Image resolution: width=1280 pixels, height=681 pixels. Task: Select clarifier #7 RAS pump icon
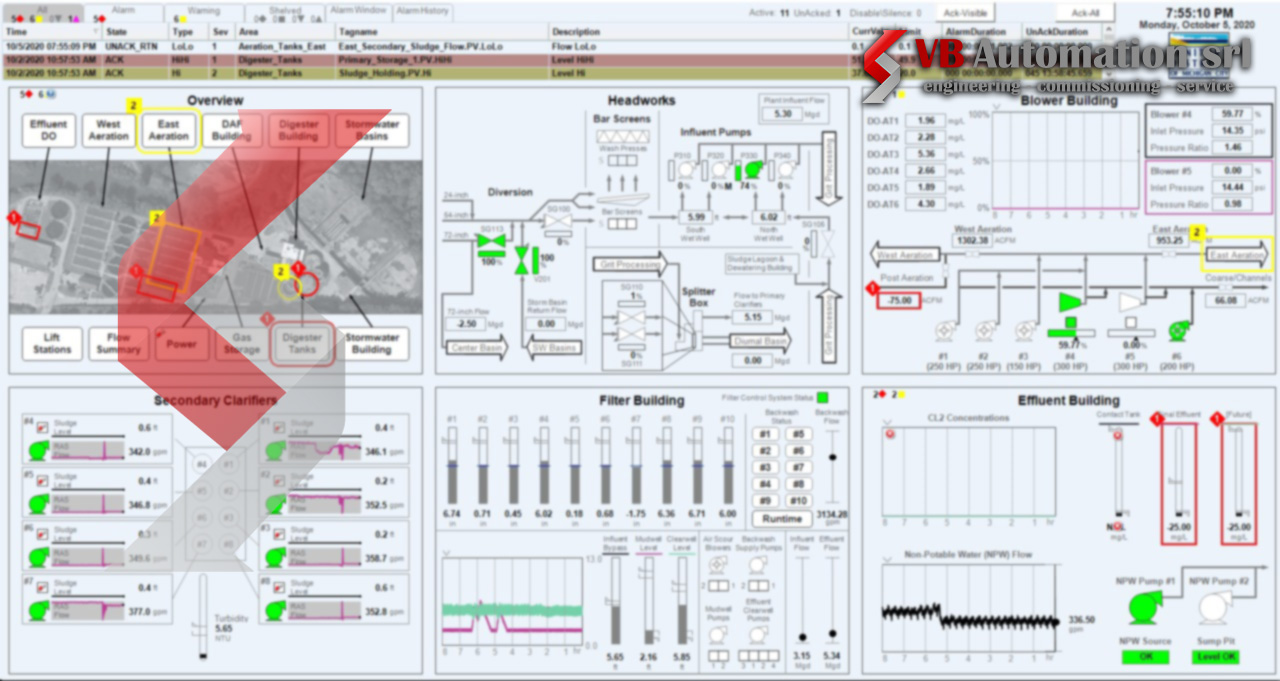[x=38, y=609]
